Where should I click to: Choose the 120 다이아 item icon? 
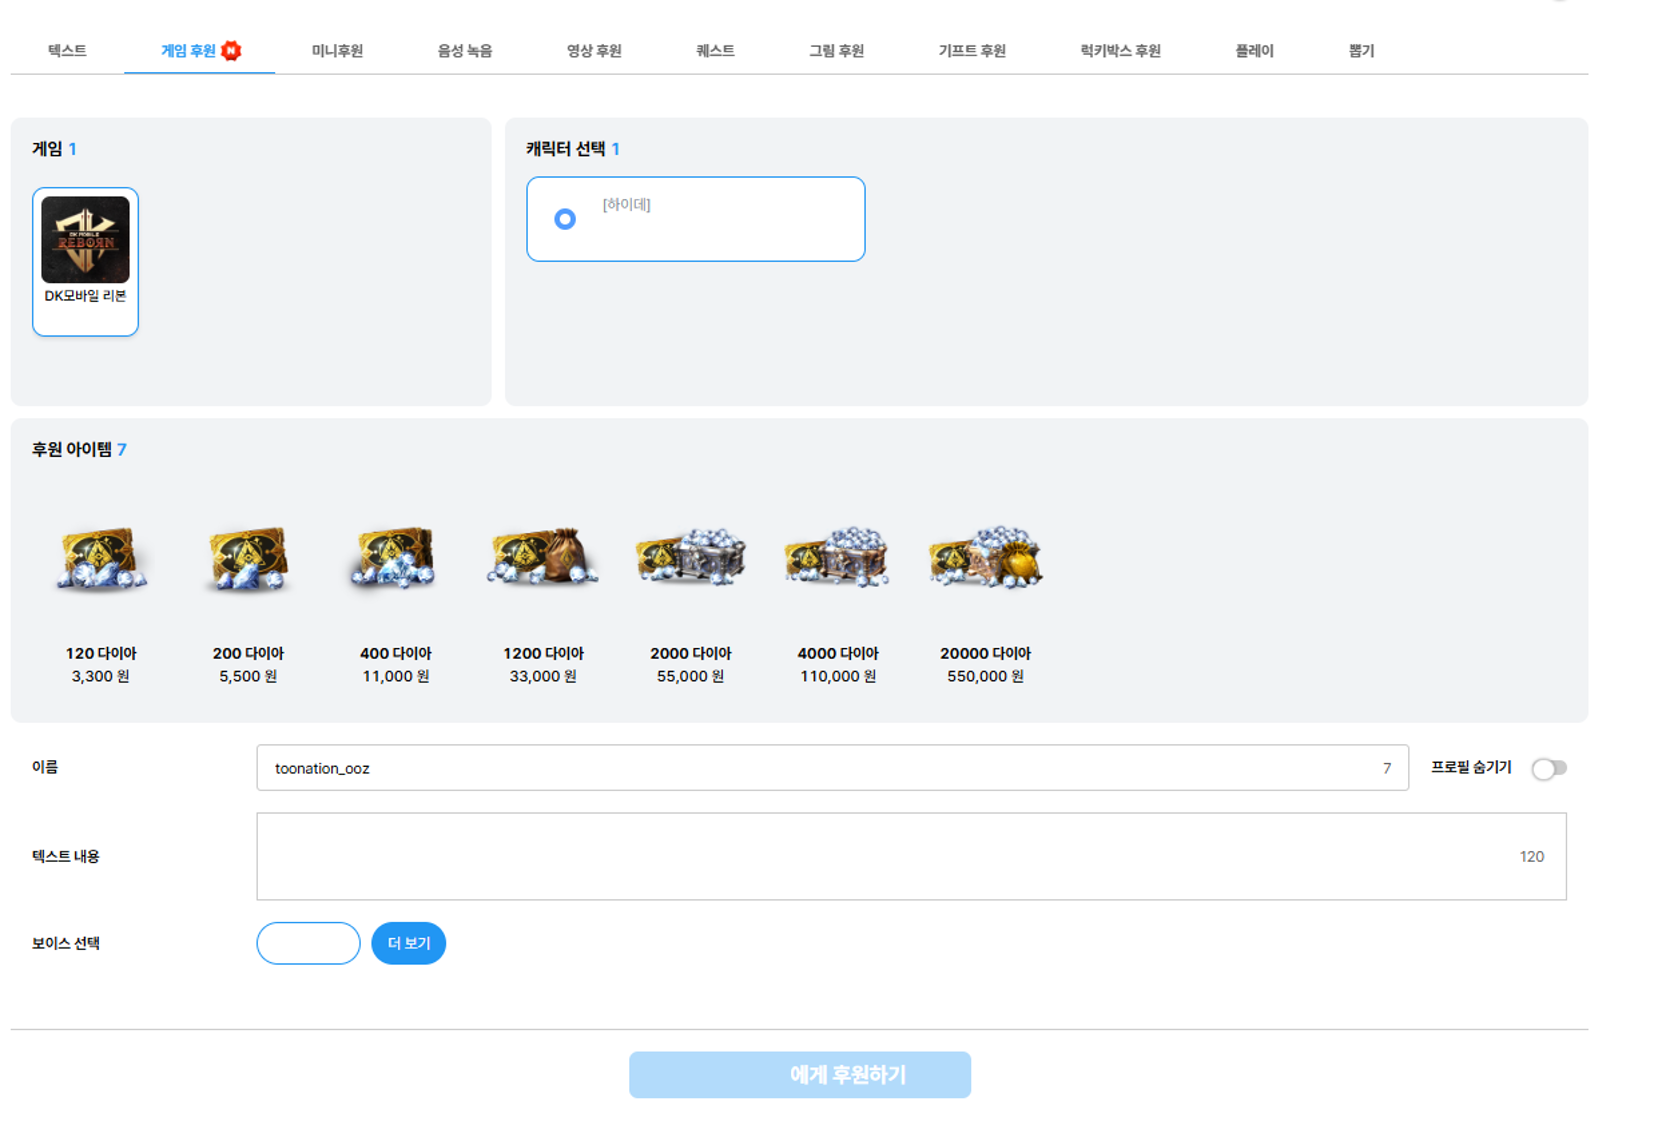pos(100,558)
